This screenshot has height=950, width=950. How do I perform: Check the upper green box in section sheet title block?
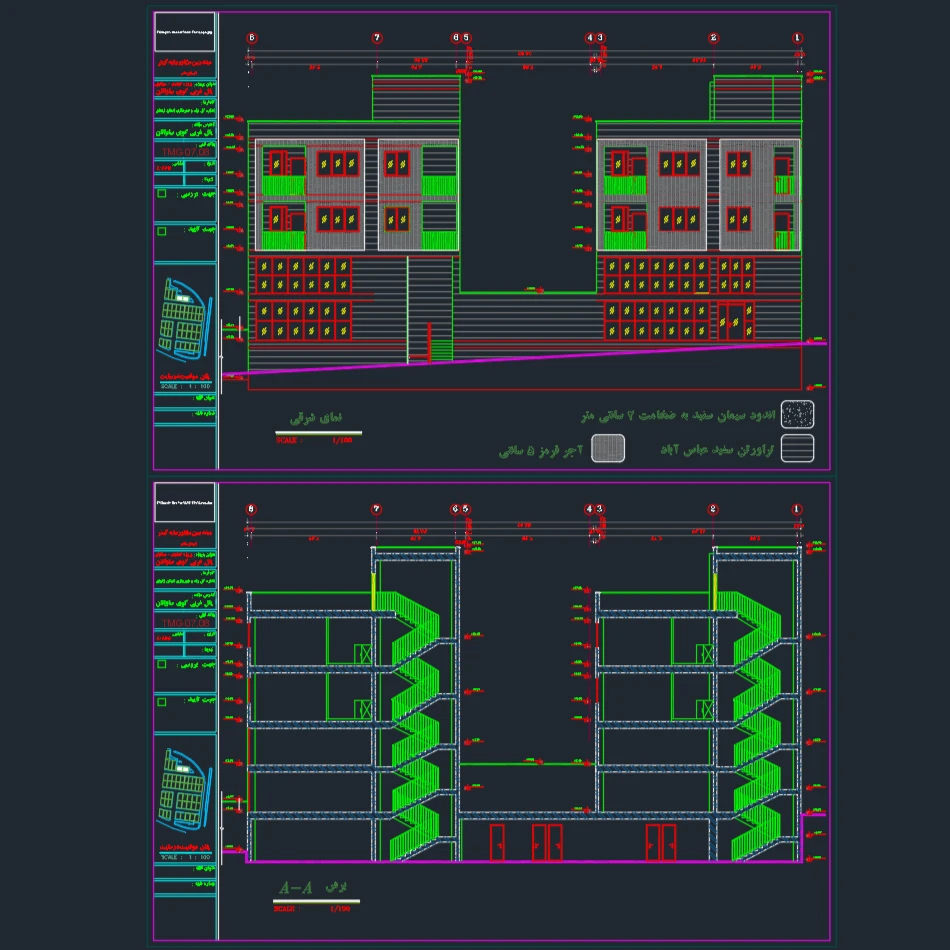(x=162, y=663)
